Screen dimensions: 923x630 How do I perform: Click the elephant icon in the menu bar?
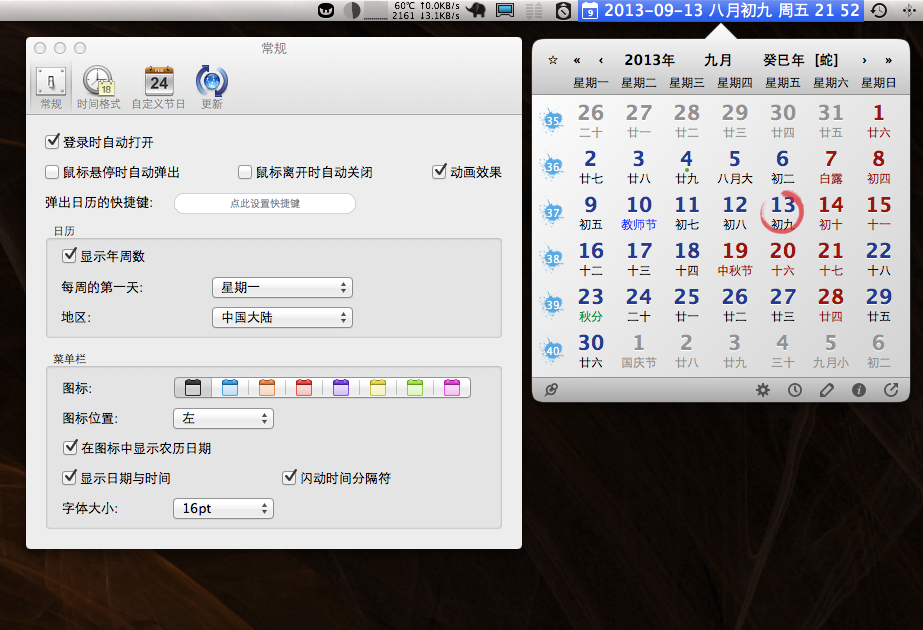[476, 10]
